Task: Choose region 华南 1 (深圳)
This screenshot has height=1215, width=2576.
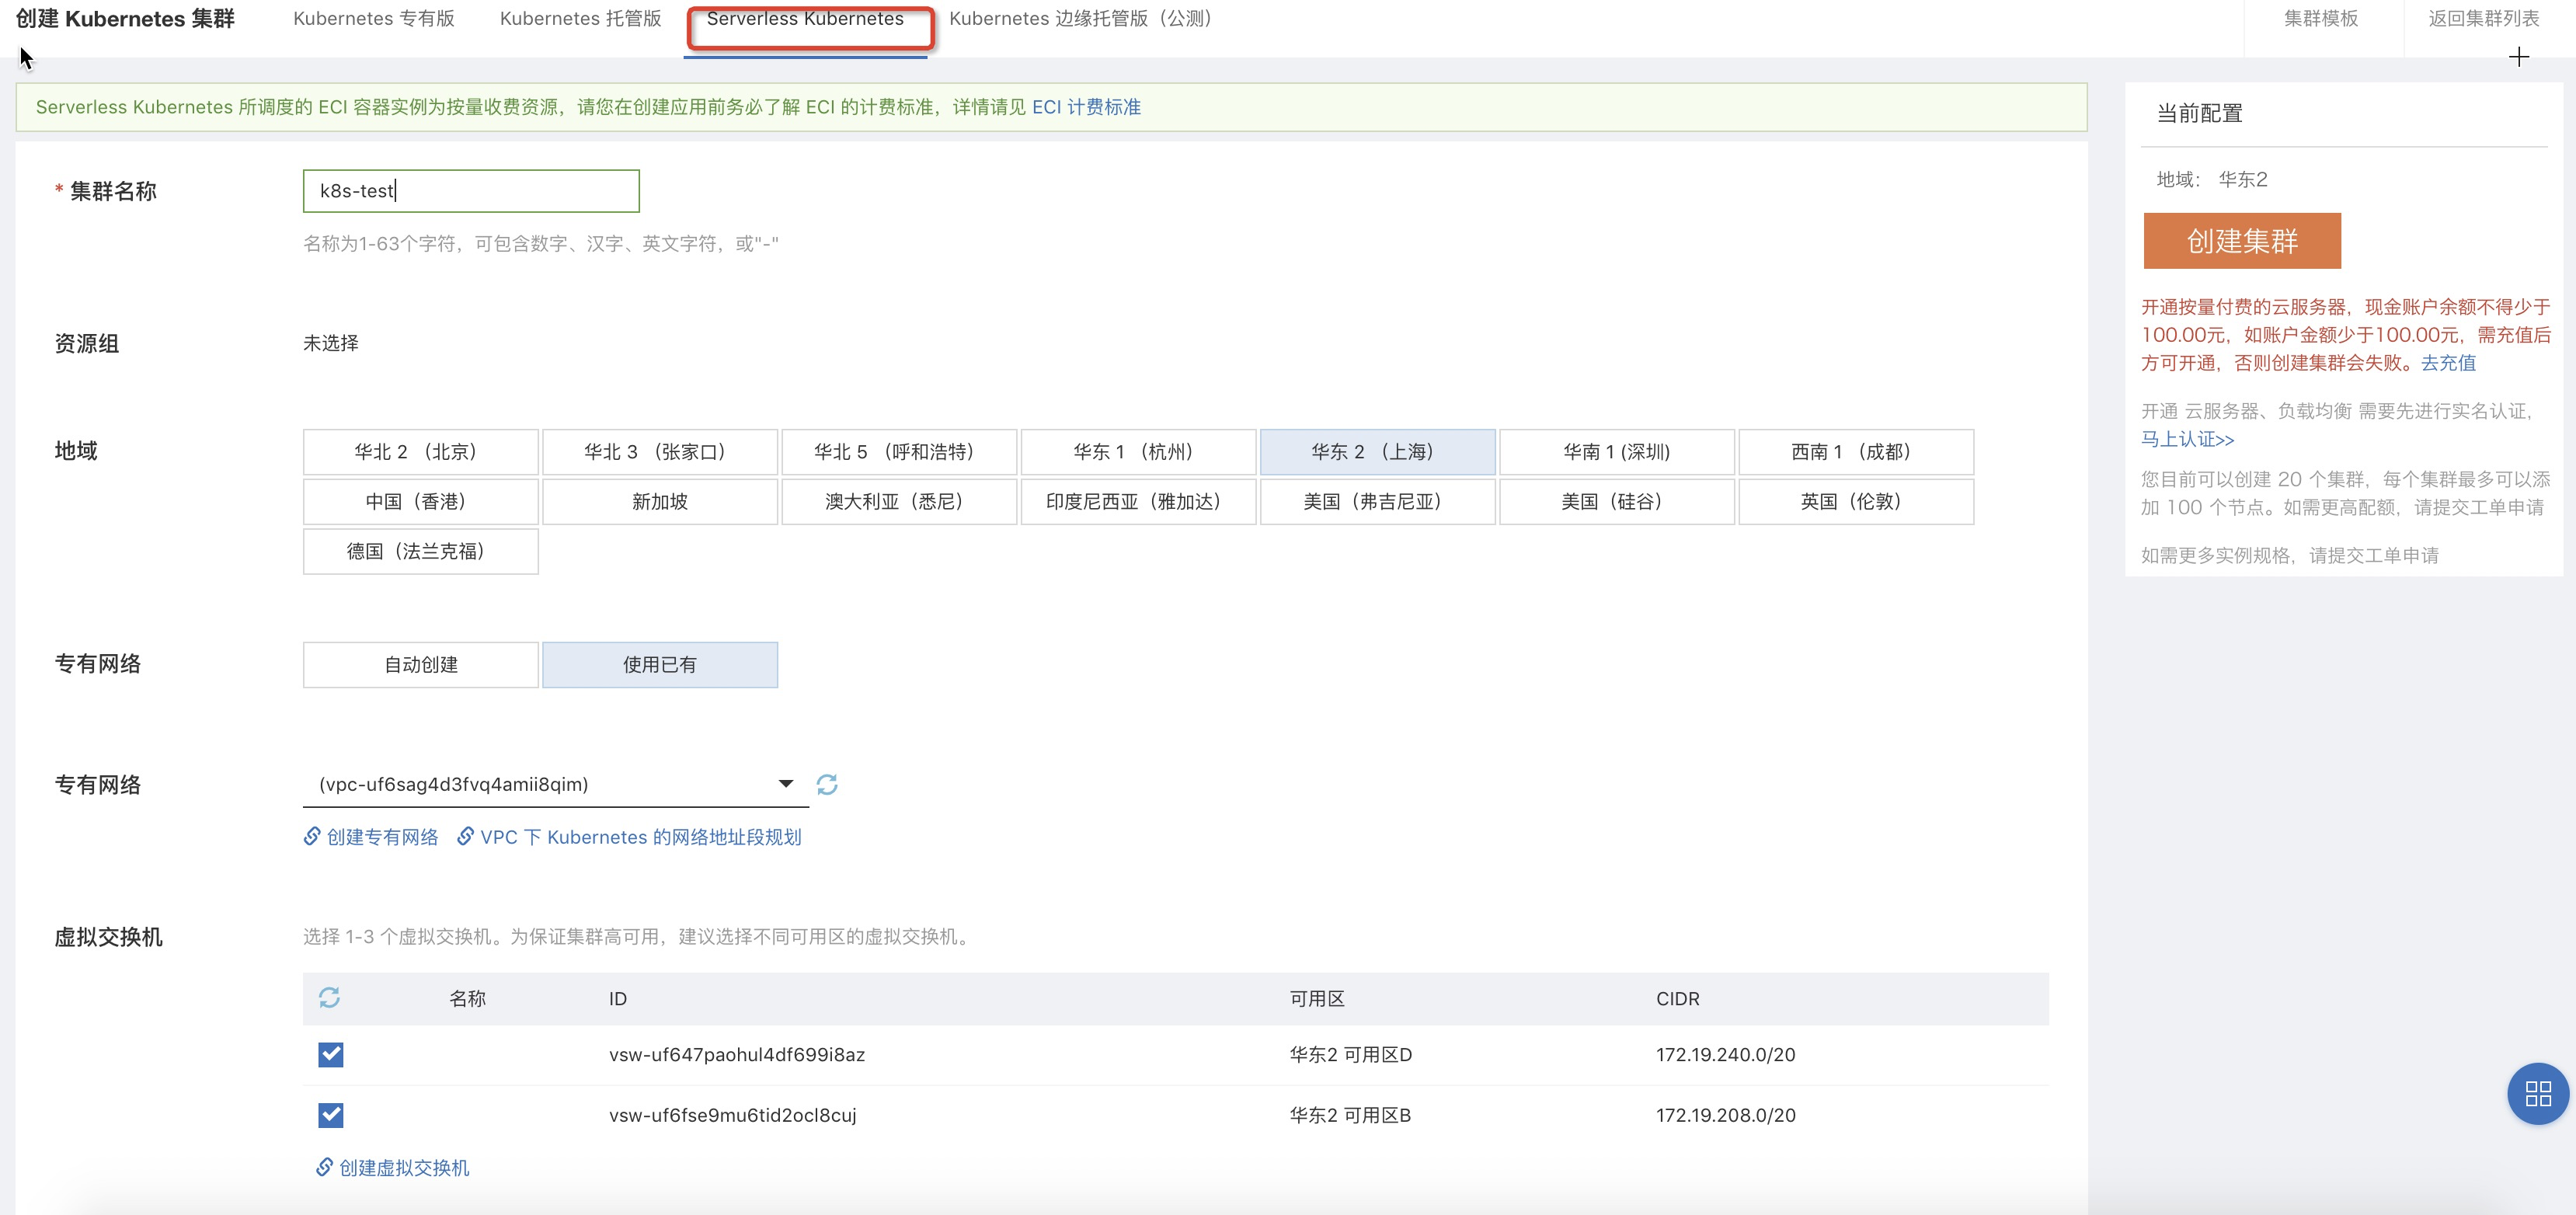Action: pos(1617,452)
